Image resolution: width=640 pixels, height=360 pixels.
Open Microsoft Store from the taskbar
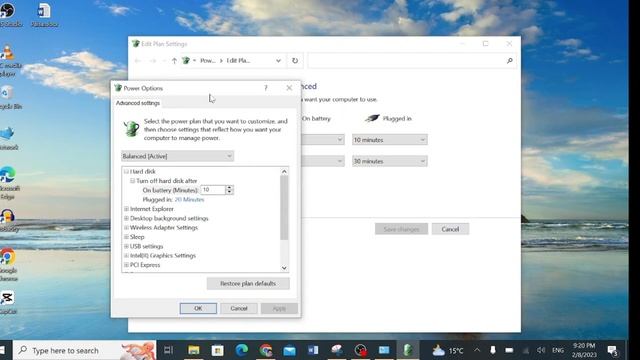click(218, 350)
